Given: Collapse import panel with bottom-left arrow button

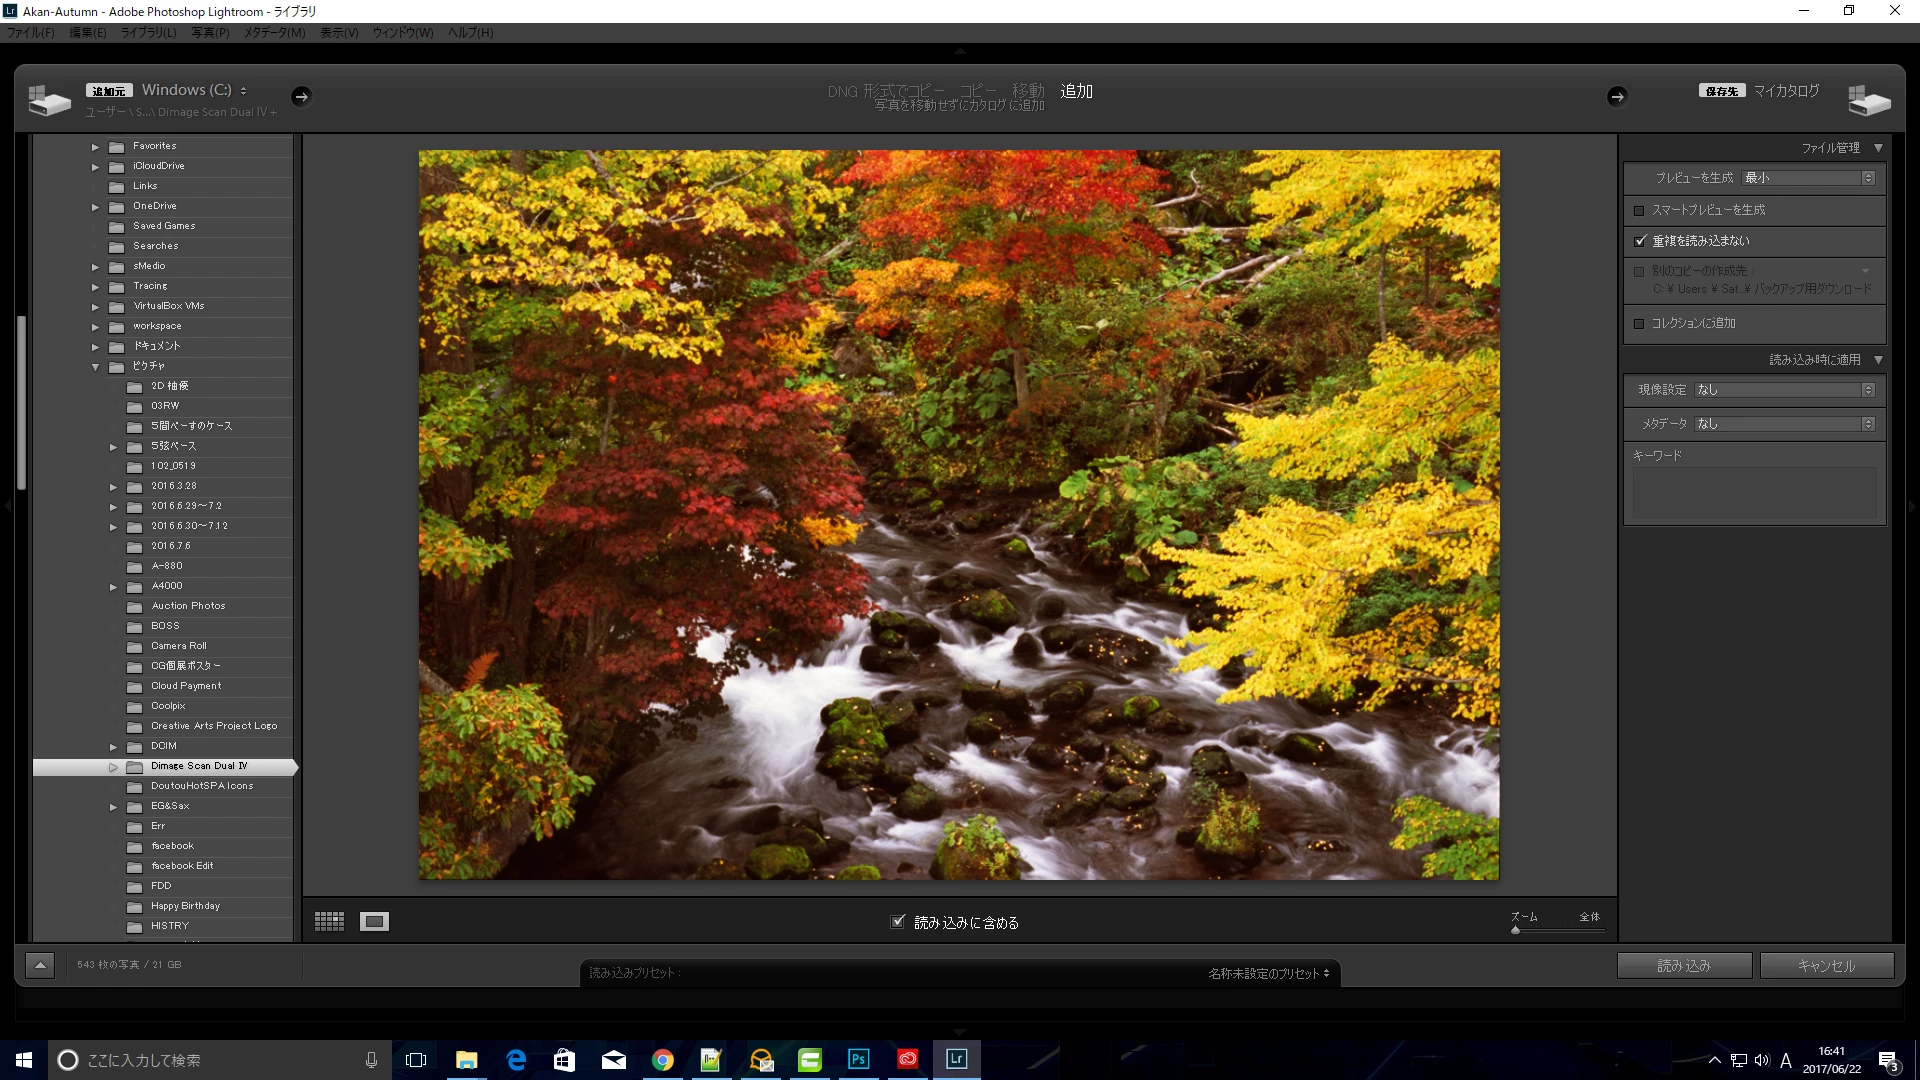Looking at the screenshot, I should pyautogui.click(x=40, y=965).
